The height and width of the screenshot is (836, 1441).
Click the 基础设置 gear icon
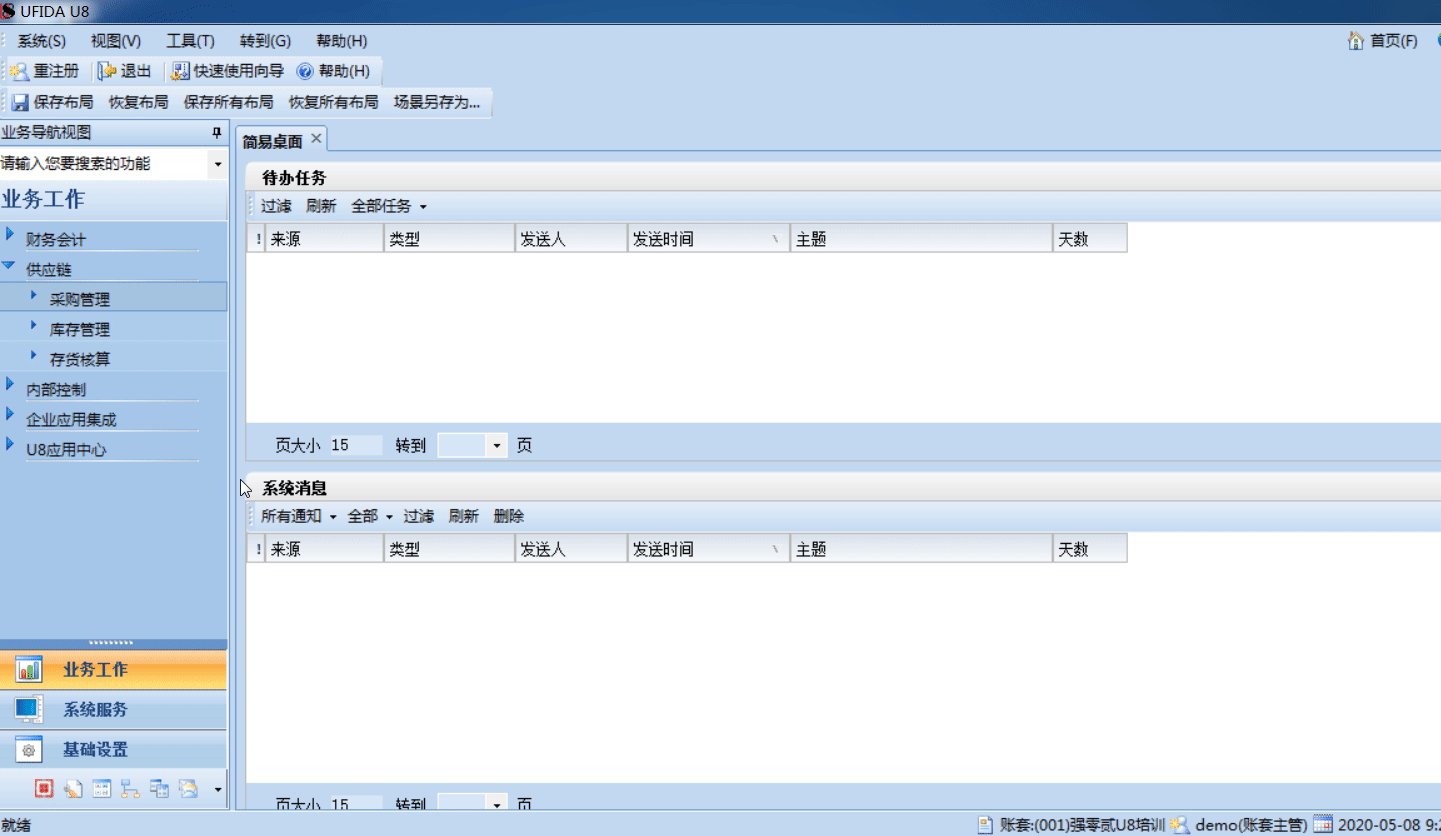[29, 750]
